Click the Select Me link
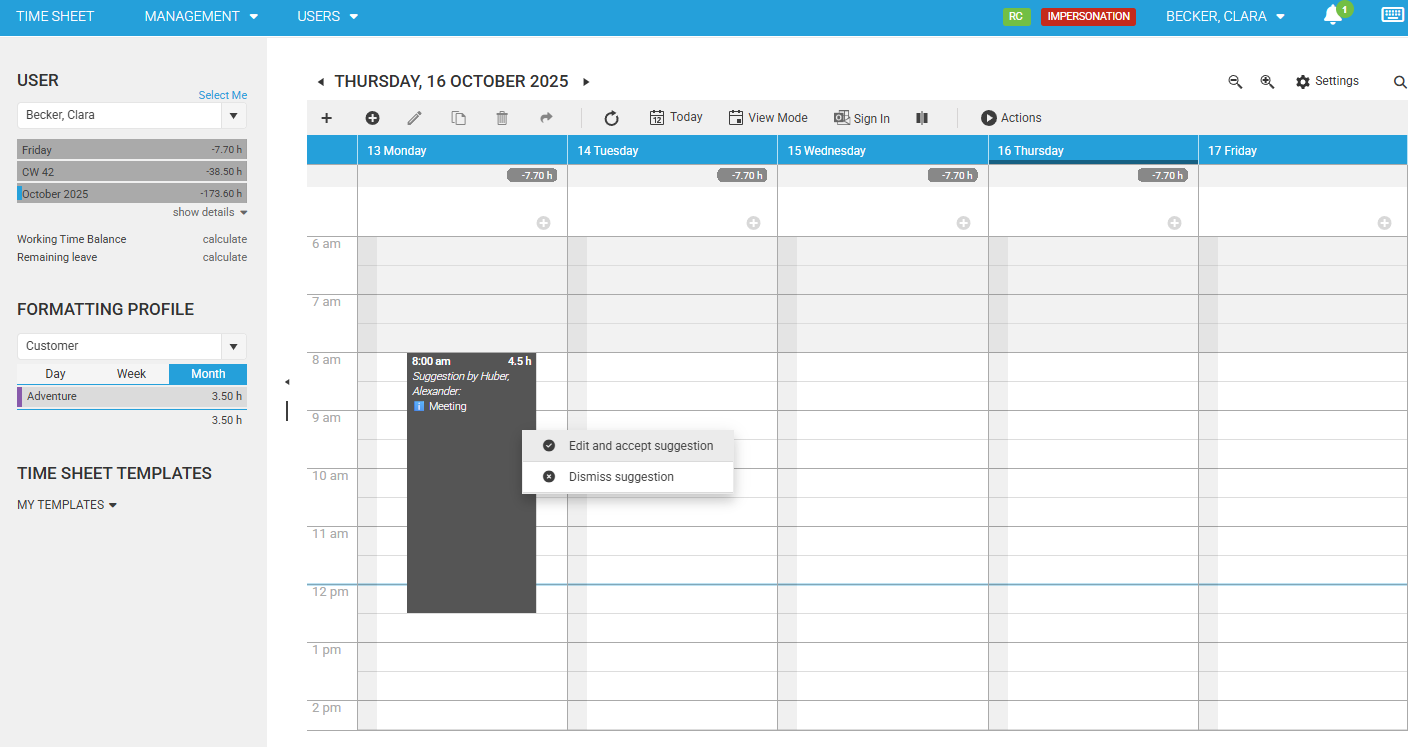 [222, 95]
